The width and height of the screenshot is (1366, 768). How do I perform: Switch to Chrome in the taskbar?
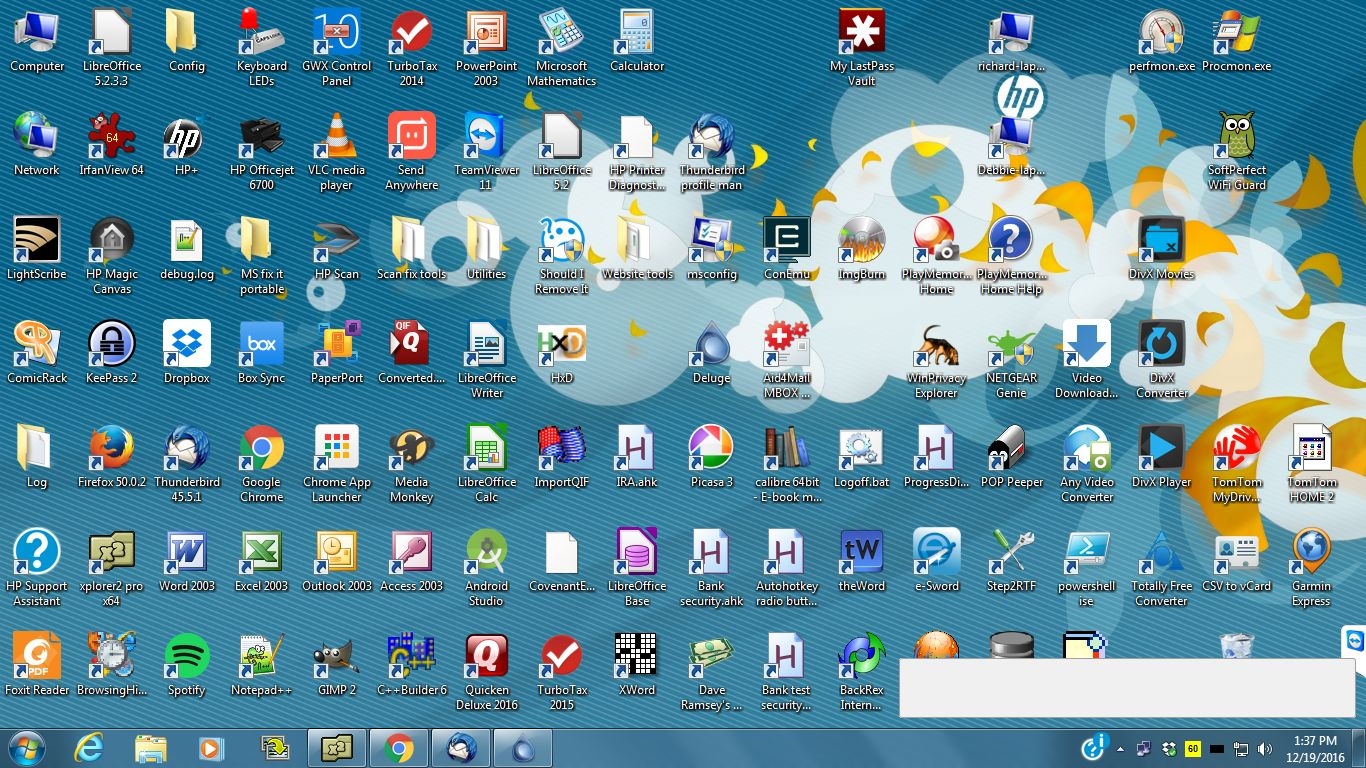[x=399, y=747]
